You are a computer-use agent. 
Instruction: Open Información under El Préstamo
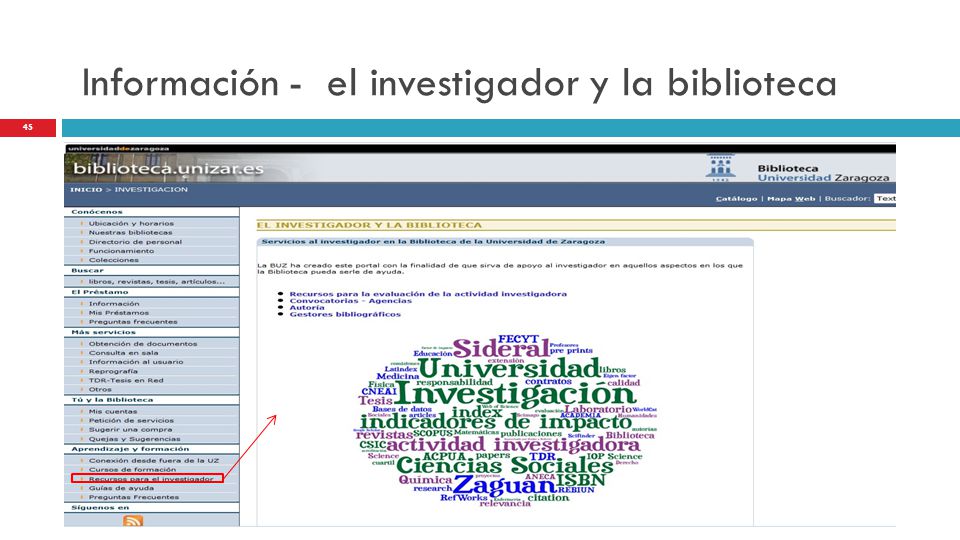pyautogui.click(x=114, y=304)
